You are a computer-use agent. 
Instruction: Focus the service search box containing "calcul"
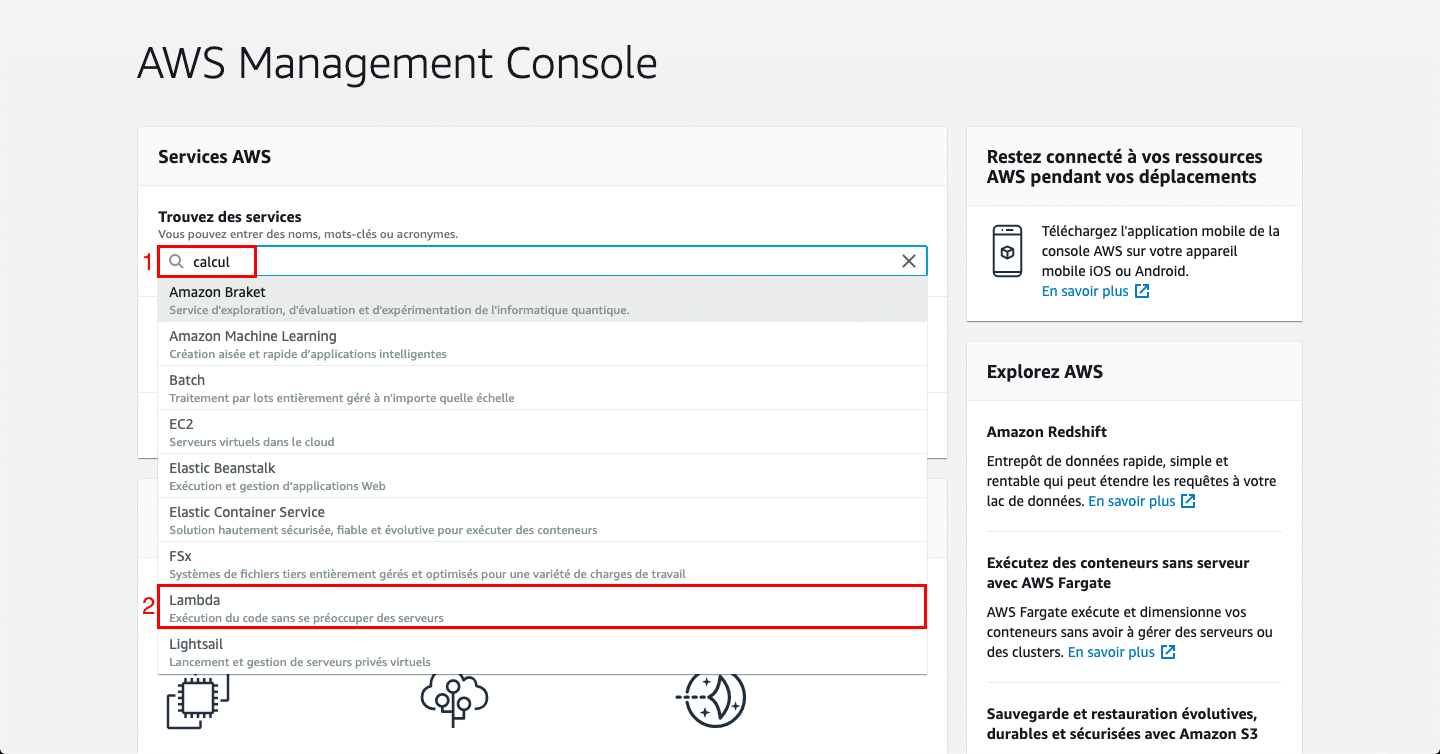pyautogui.click(x=543, y=261)
